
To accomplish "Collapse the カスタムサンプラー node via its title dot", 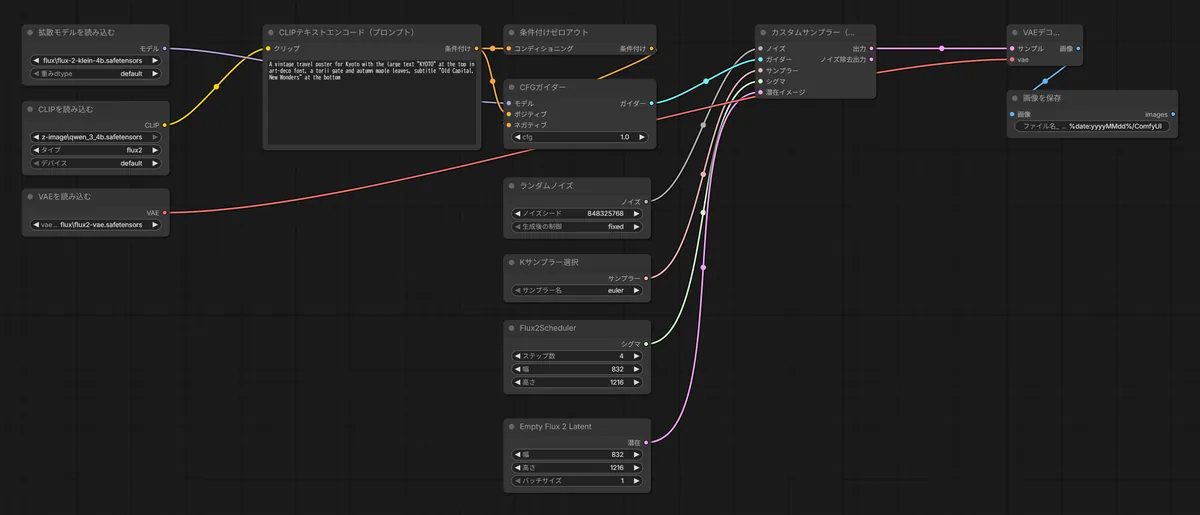I will pos(763,33).
